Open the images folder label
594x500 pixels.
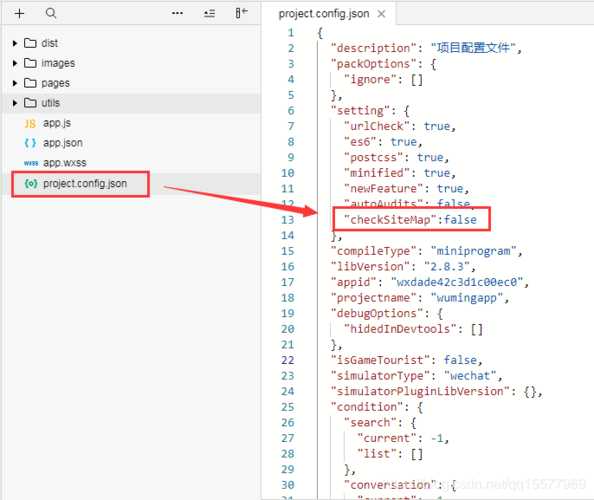58,63
